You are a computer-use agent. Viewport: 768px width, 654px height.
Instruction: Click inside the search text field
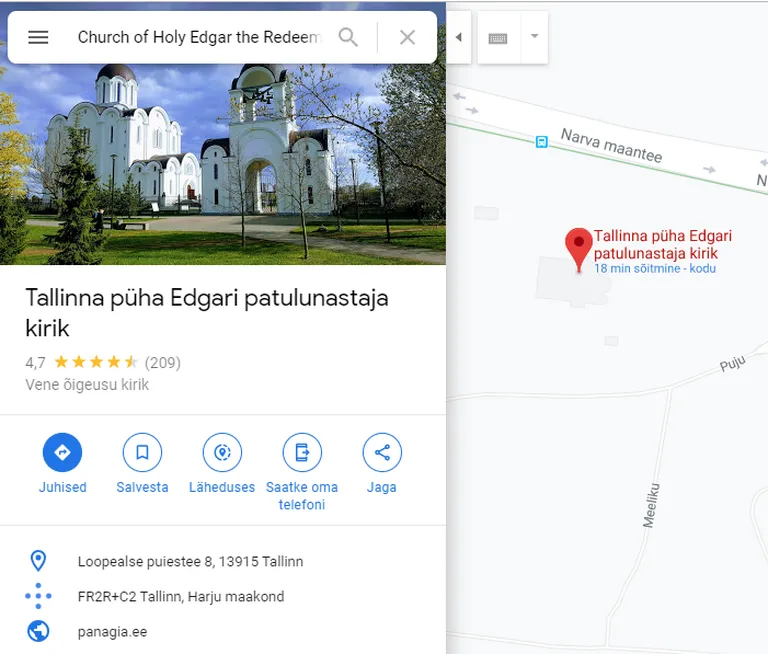click(199, 37)
